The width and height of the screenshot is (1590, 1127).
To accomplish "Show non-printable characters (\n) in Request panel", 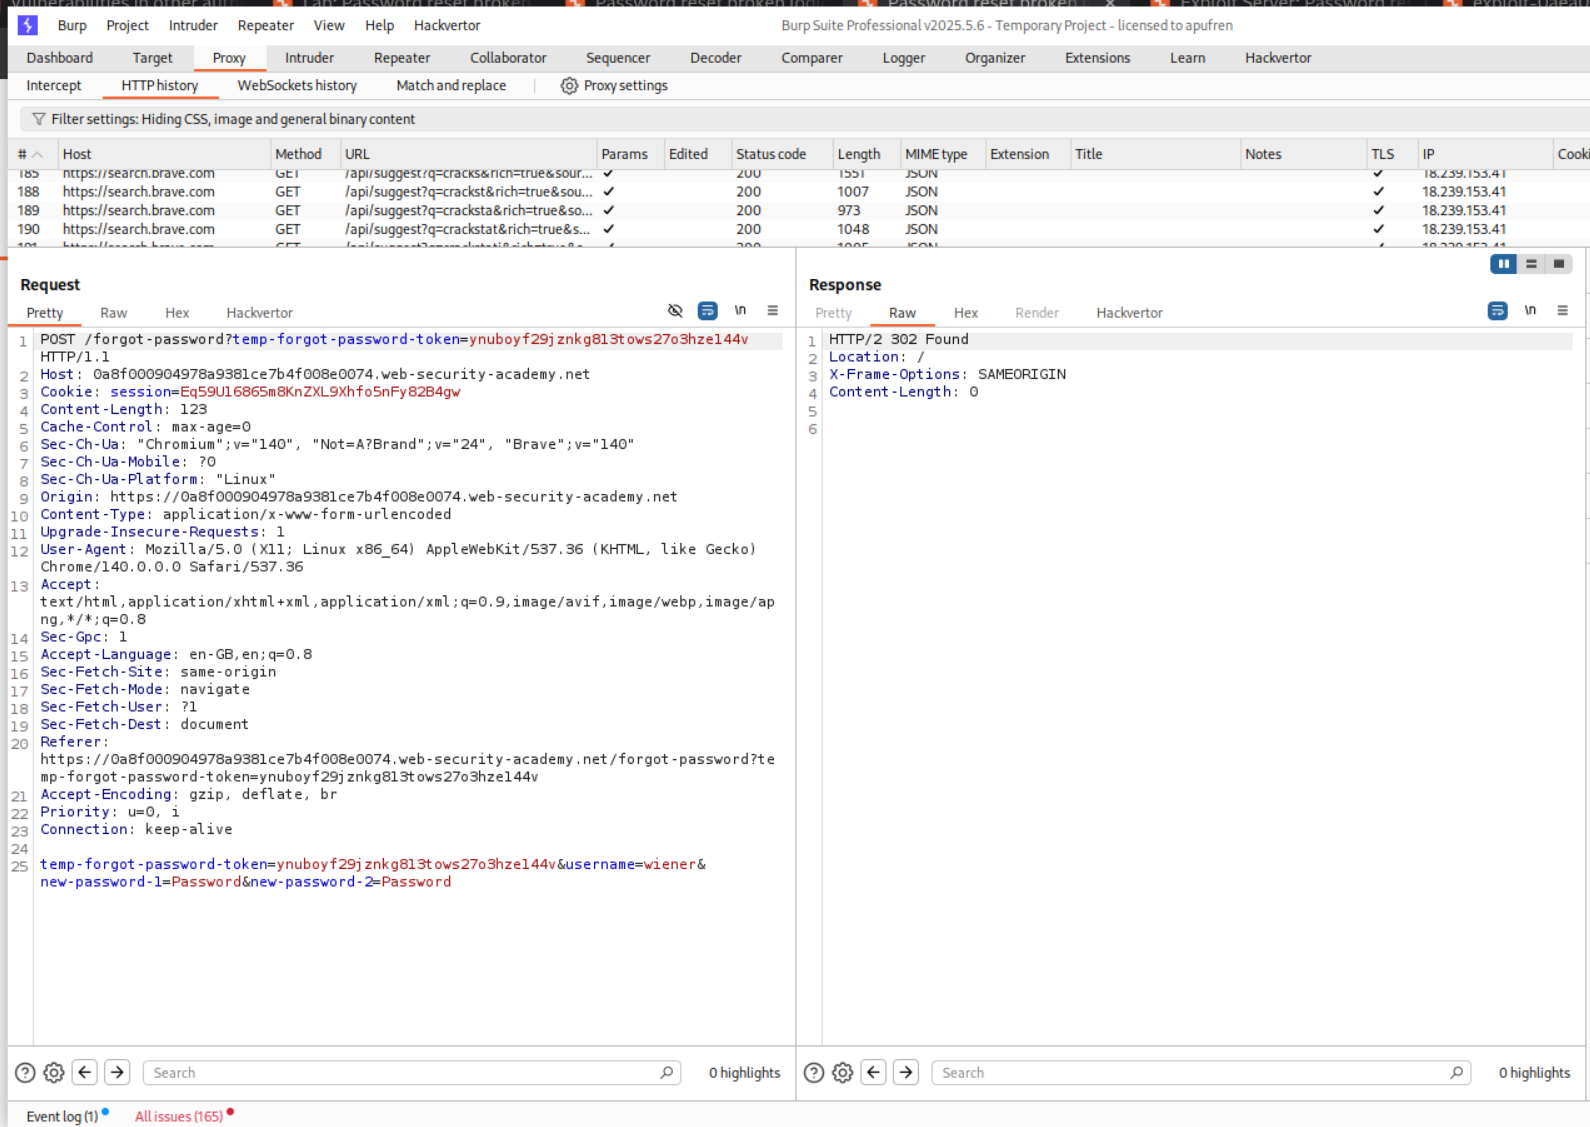I will pos(740,311).
